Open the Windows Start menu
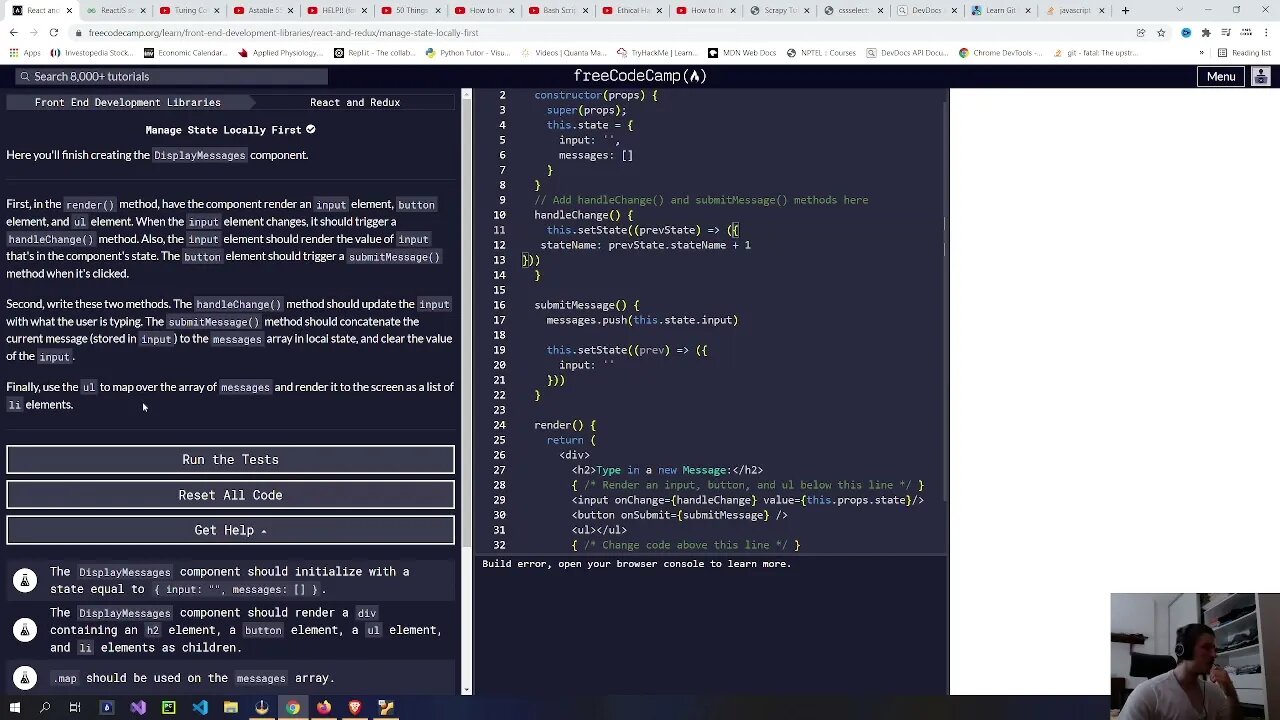 [14, 708]
